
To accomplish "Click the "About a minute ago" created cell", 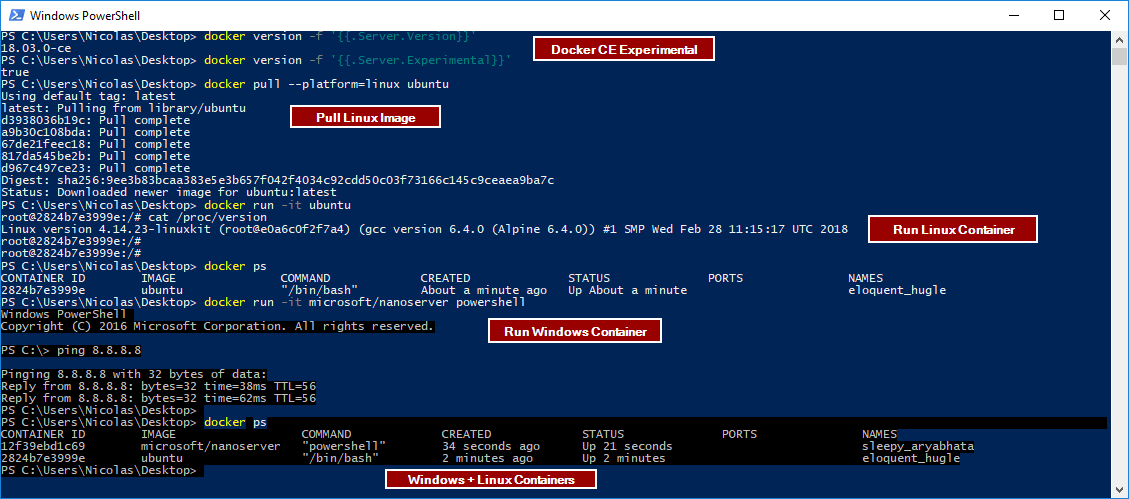I will click(483, 291).
